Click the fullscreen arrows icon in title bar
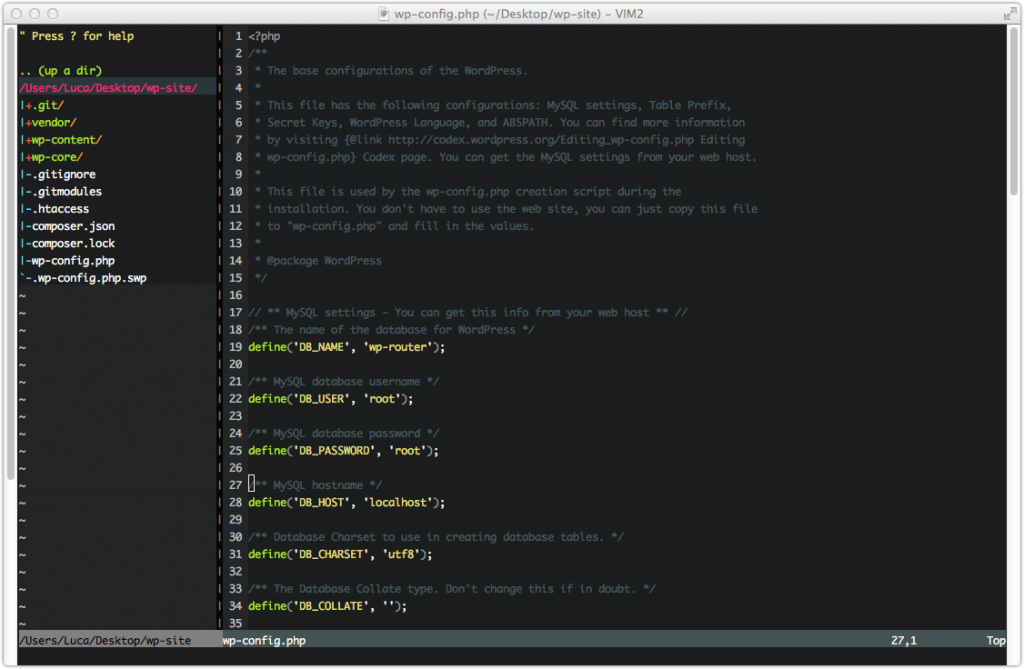 point(1009,14)
